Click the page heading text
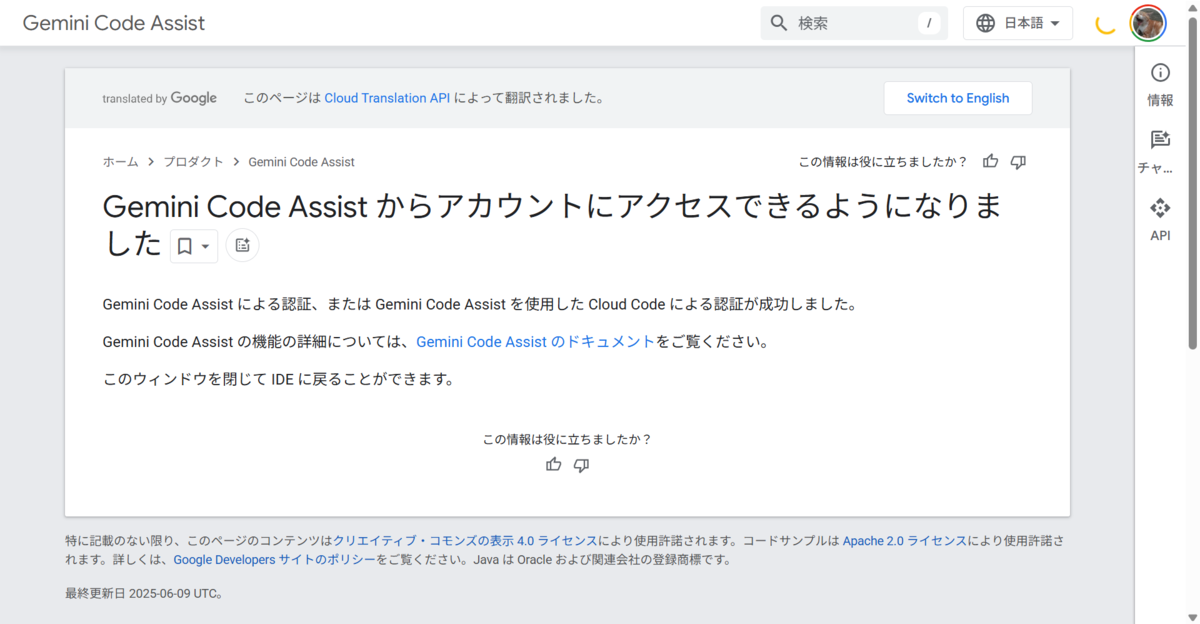Image resolution: width=1200 pixels, height=624 pixels. pyautogui.click(x=552, y=224)
